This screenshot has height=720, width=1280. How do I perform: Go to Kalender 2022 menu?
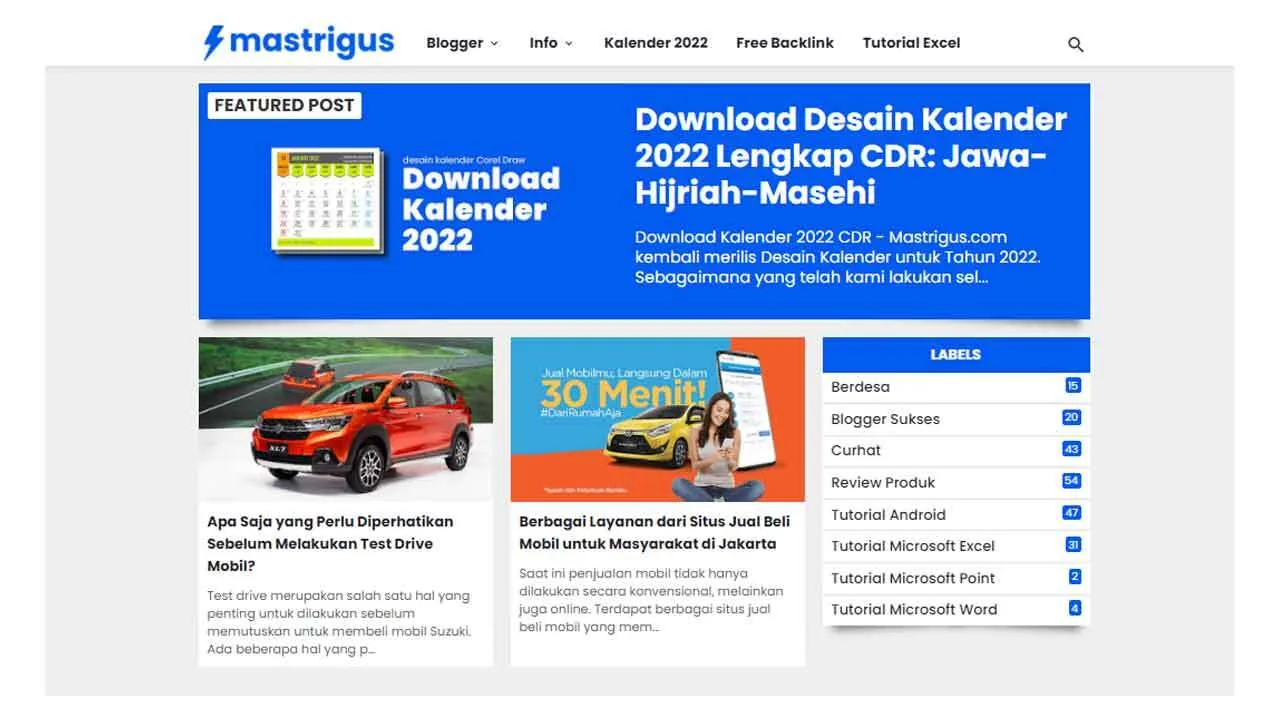pos(656,43)
